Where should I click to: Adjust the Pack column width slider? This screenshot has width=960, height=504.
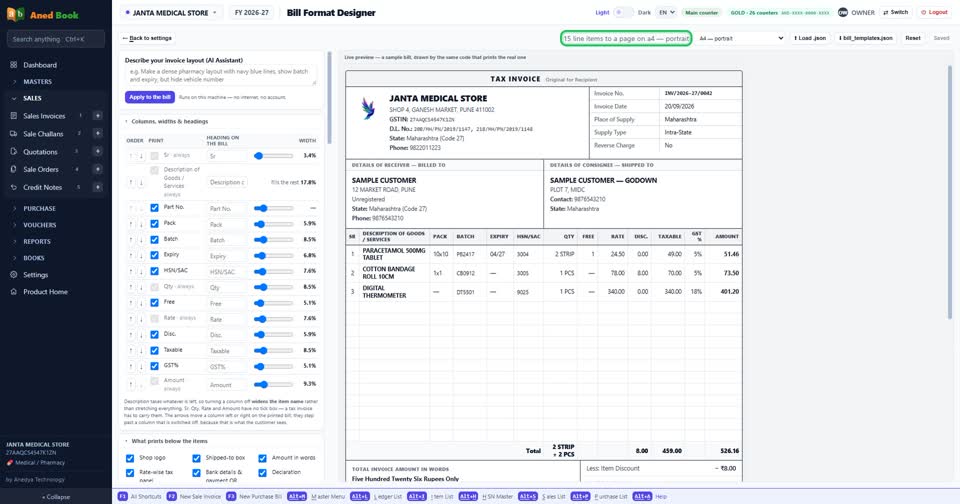273,224
